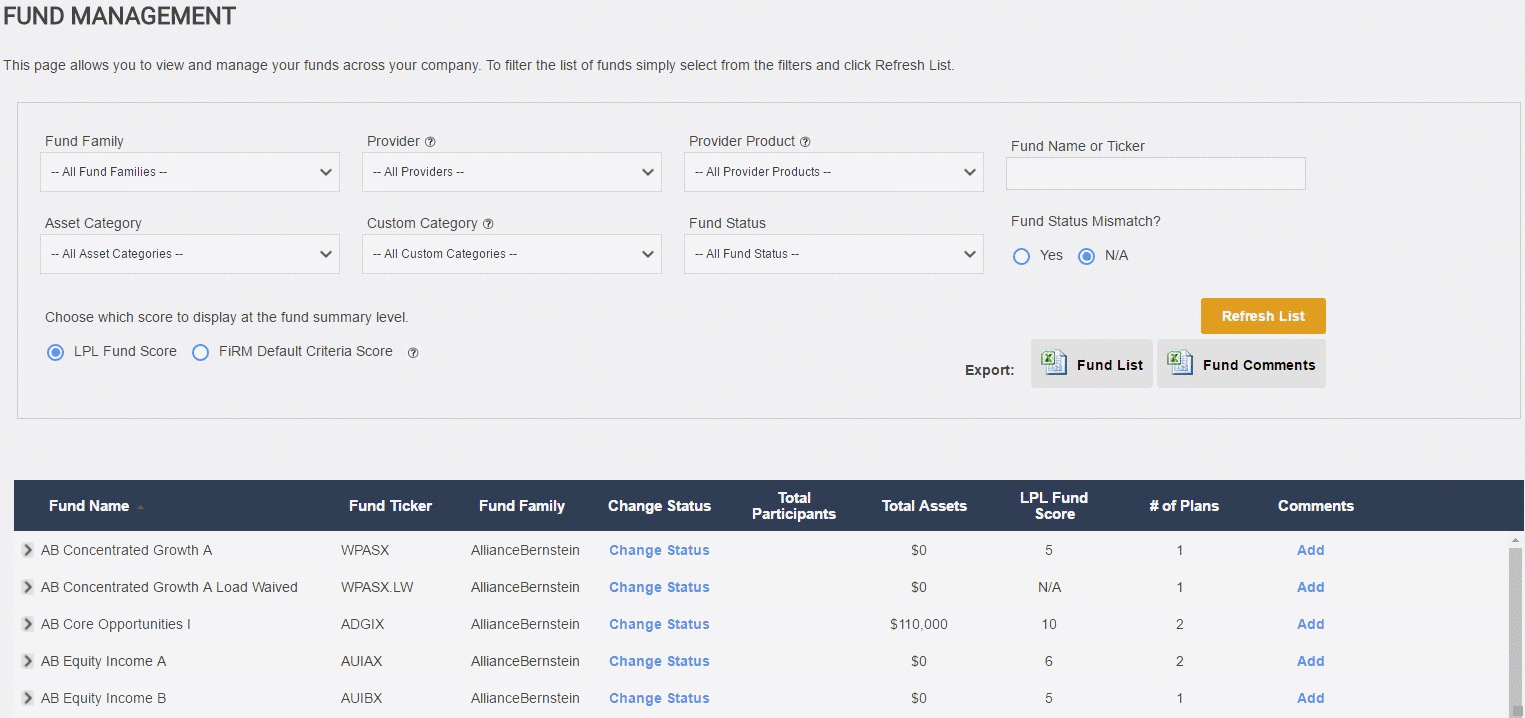Click the Excel icon on Fund List export
1525x718 pixels.
point(1053,363)
